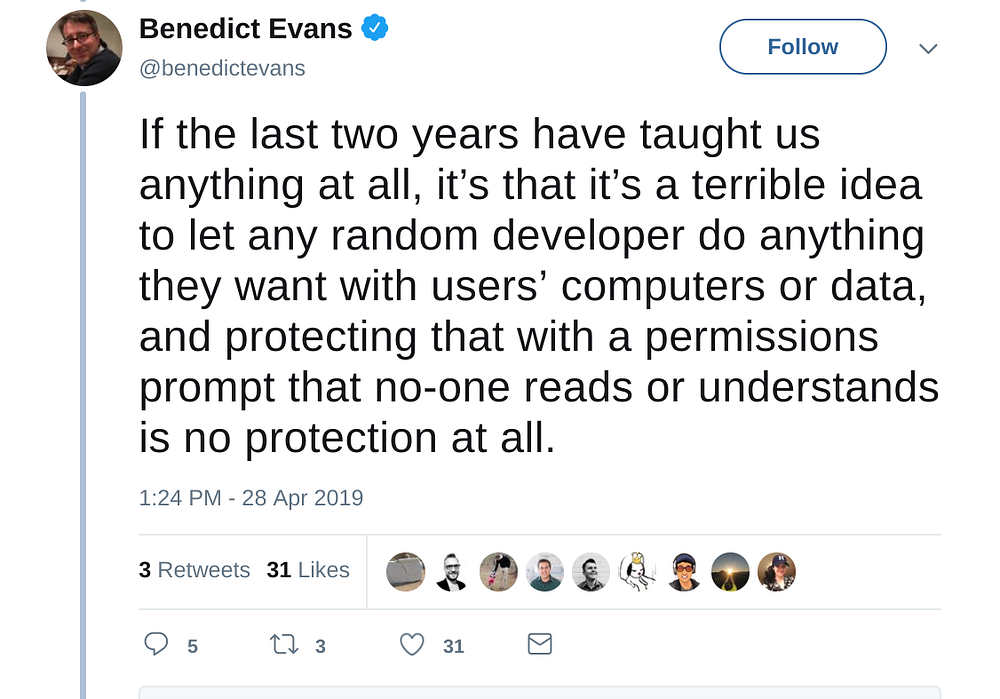Click the sunset landscape liker avatar

pos(730,571)
